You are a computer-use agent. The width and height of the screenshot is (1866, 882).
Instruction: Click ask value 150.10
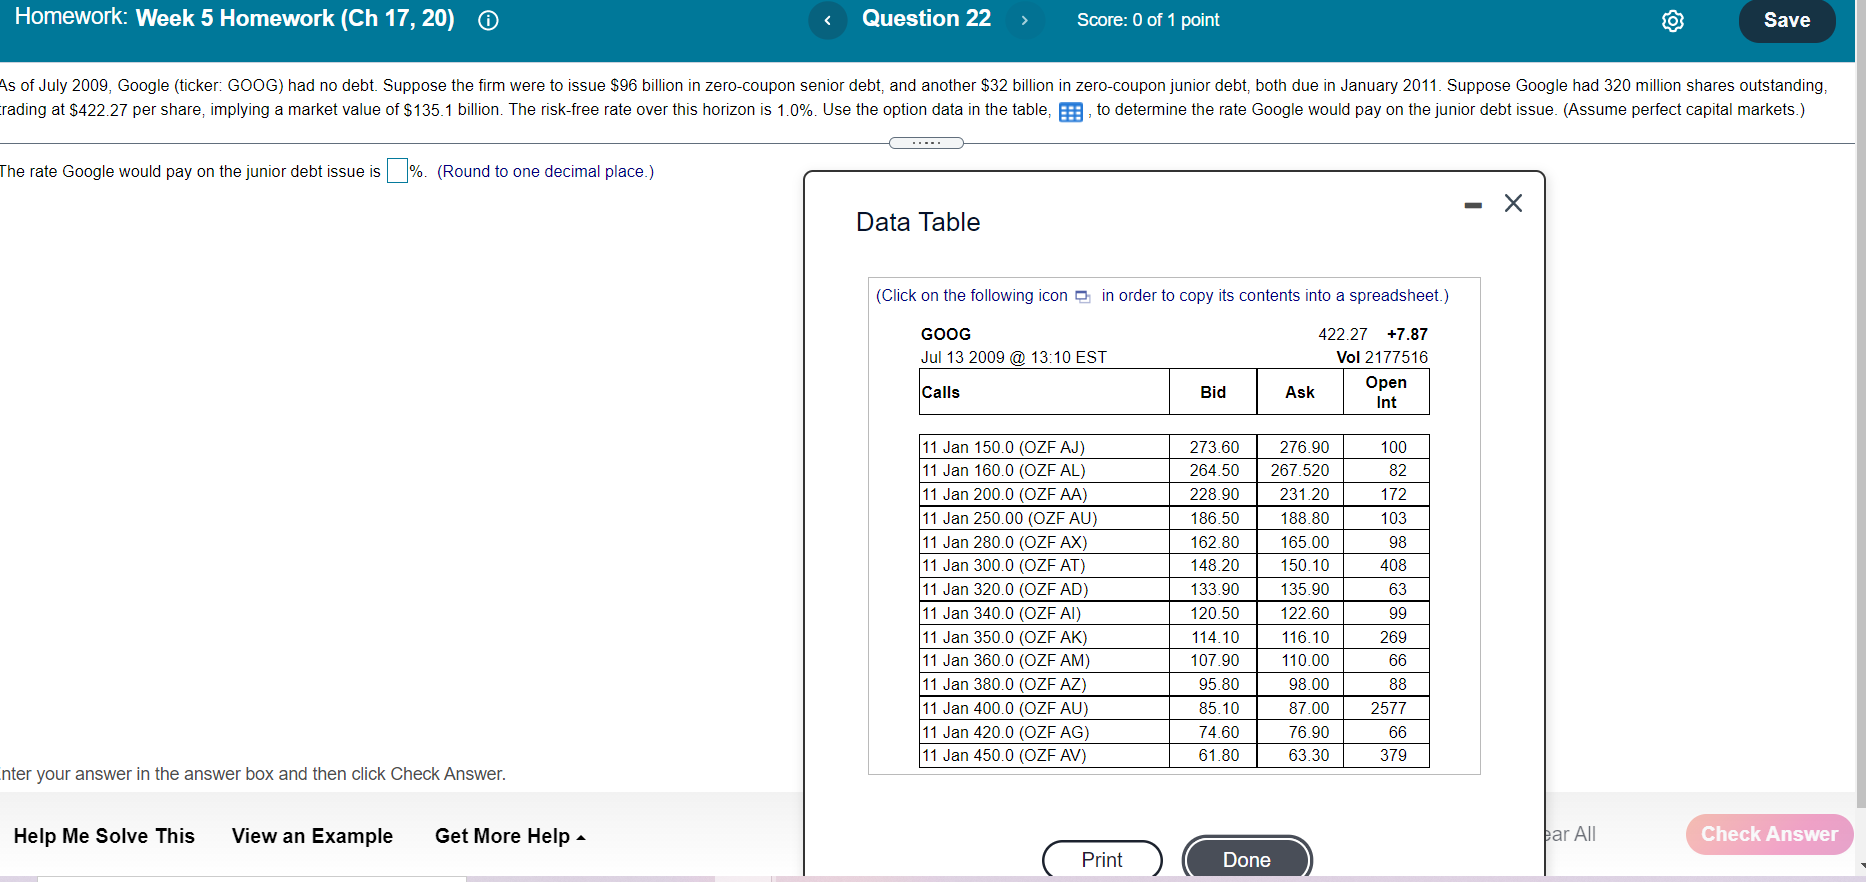[1304, 566]
